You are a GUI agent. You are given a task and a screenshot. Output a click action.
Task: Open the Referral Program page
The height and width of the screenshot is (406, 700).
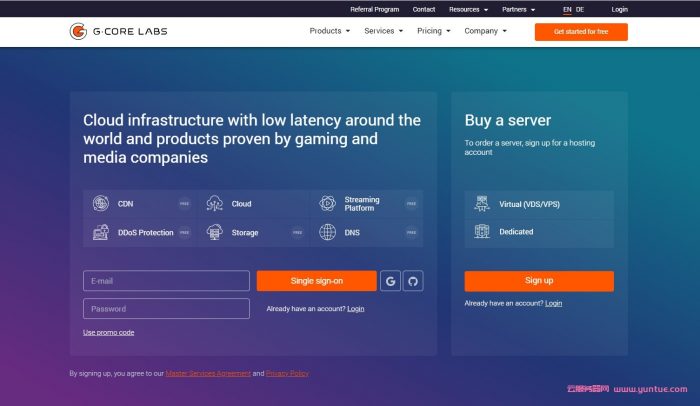point(374,9)
